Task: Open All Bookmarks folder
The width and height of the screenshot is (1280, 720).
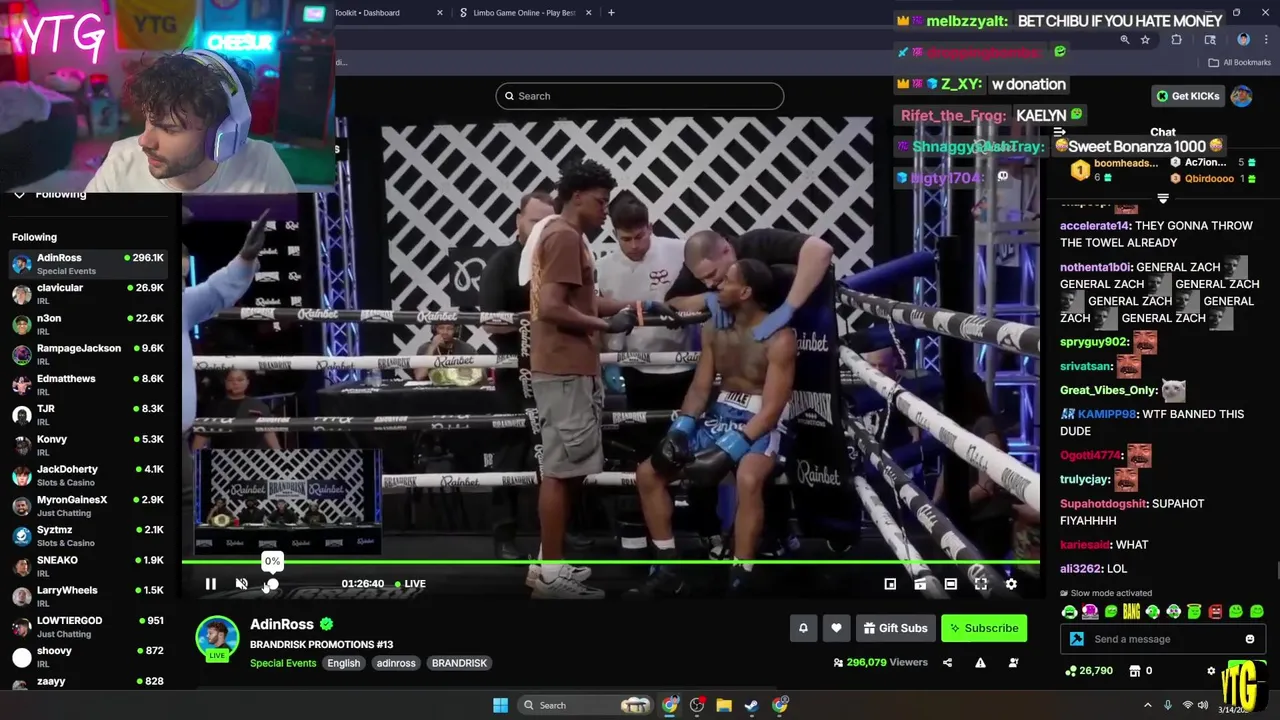Action: point(1240,62)
